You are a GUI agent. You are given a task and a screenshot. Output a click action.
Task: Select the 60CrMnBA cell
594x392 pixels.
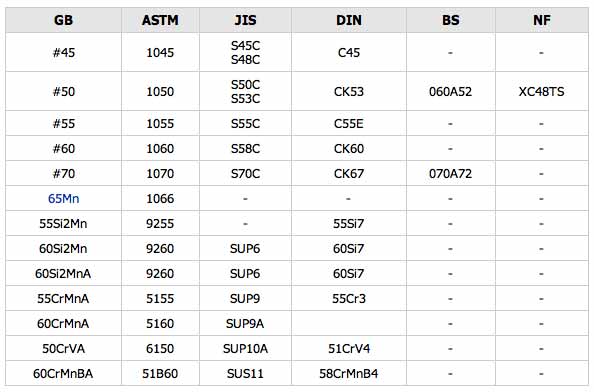(x=64, y=373)
